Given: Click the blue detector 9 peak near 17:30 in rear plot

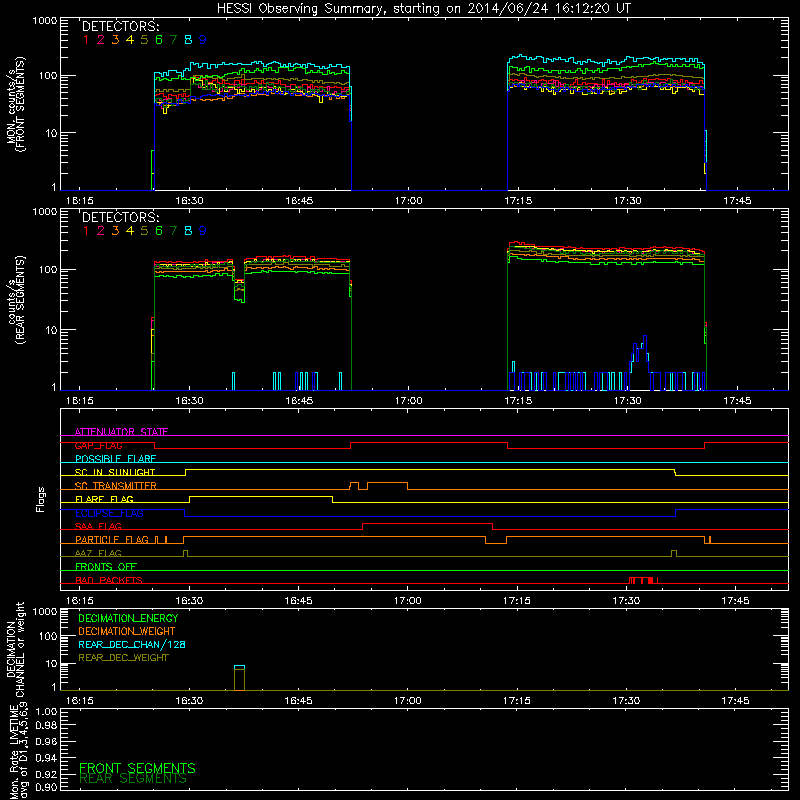Looking at the screenshot, I should click(x=640, y=355).
